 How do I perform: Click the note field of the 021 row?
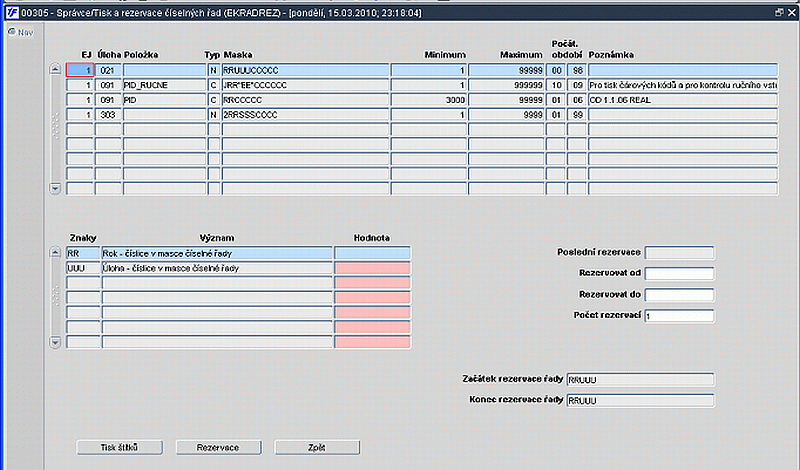[x=683, y=70]
